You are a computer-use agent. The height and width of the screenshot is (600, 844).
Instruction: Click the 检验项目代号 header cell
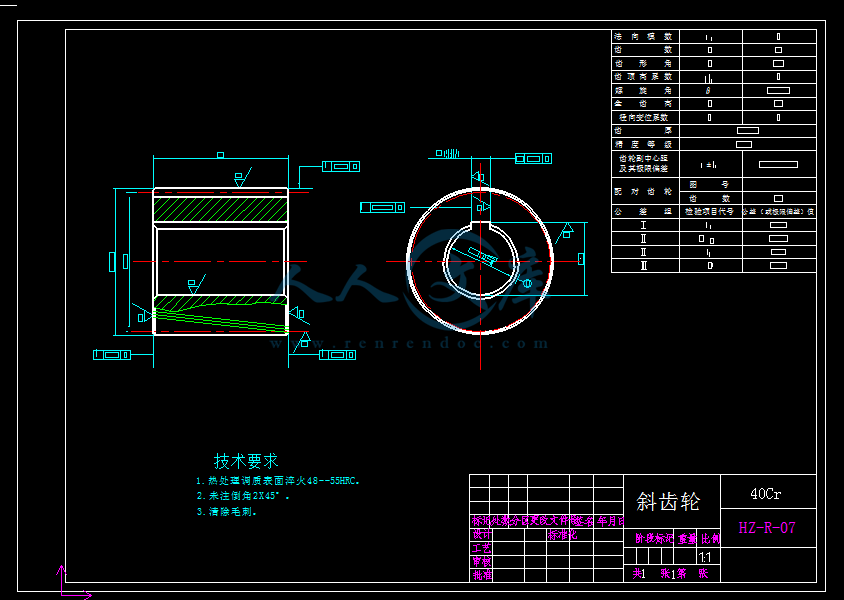coord(709,211)
